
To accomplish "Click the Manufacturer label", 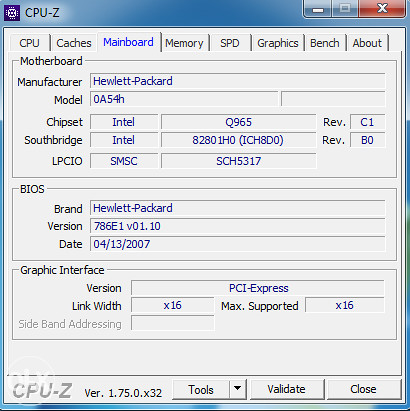I will (x=50, y=82).
